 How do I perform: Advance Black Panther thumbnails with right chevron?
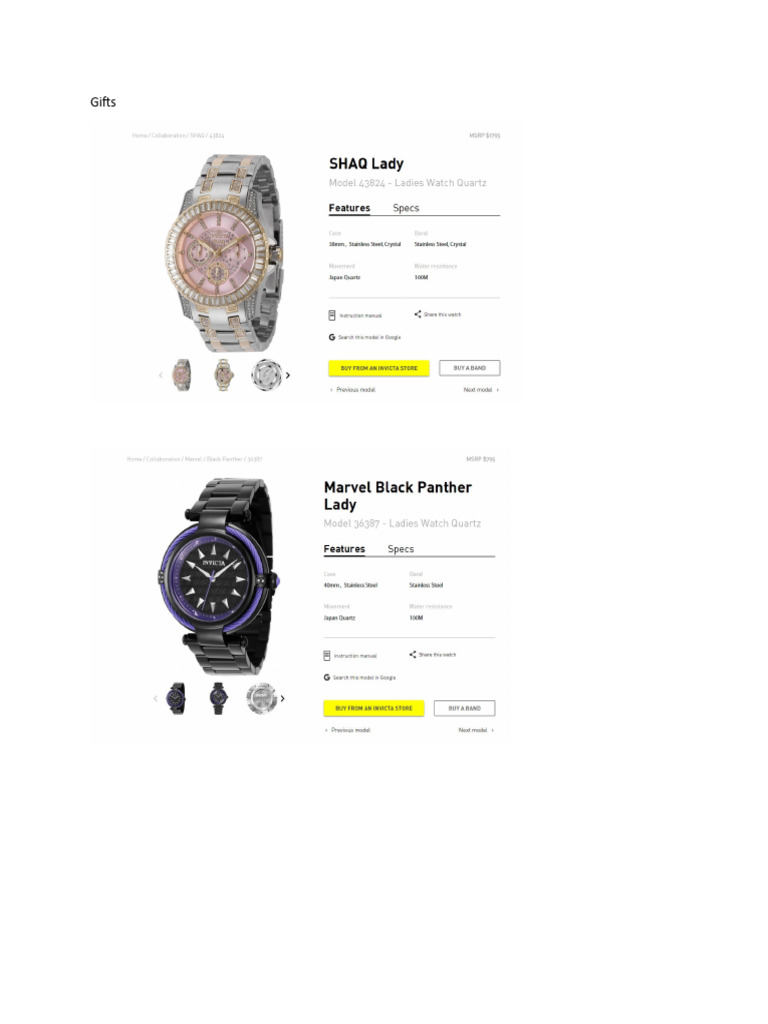[x=283, y=698]
